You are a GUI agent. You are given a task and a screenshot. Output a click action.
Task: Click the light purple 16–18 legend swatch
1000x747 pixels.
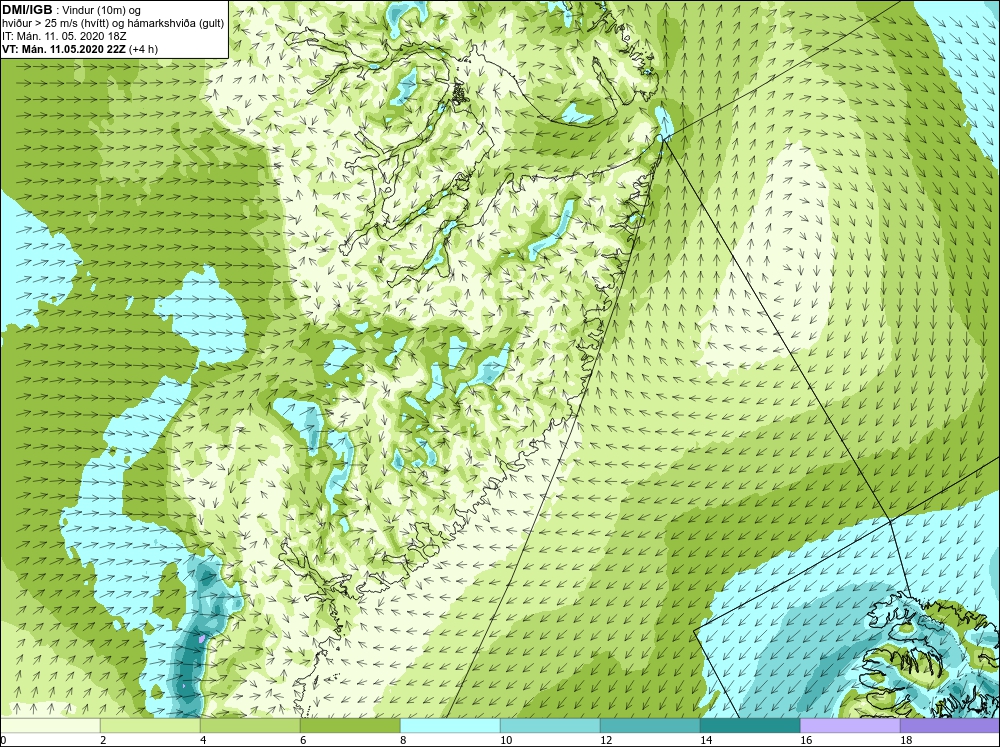tap(850, 725)
